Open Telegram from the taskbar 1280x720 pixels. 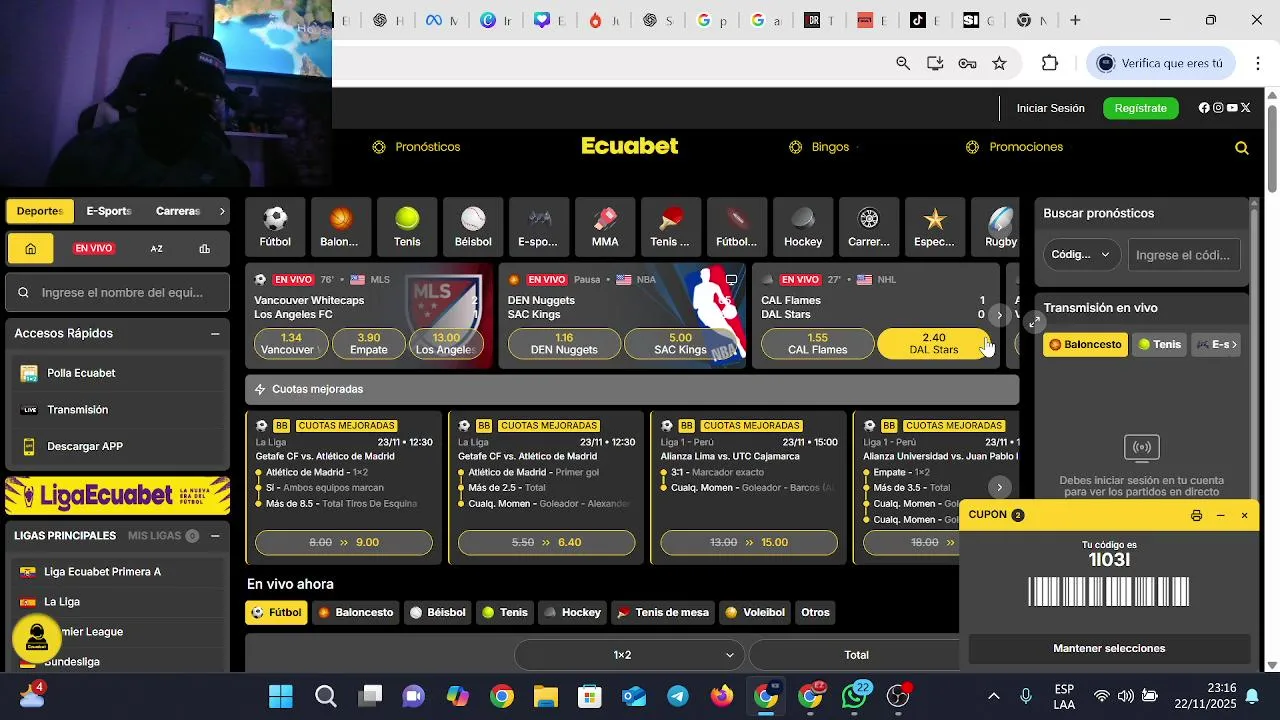tap(678, 696)
